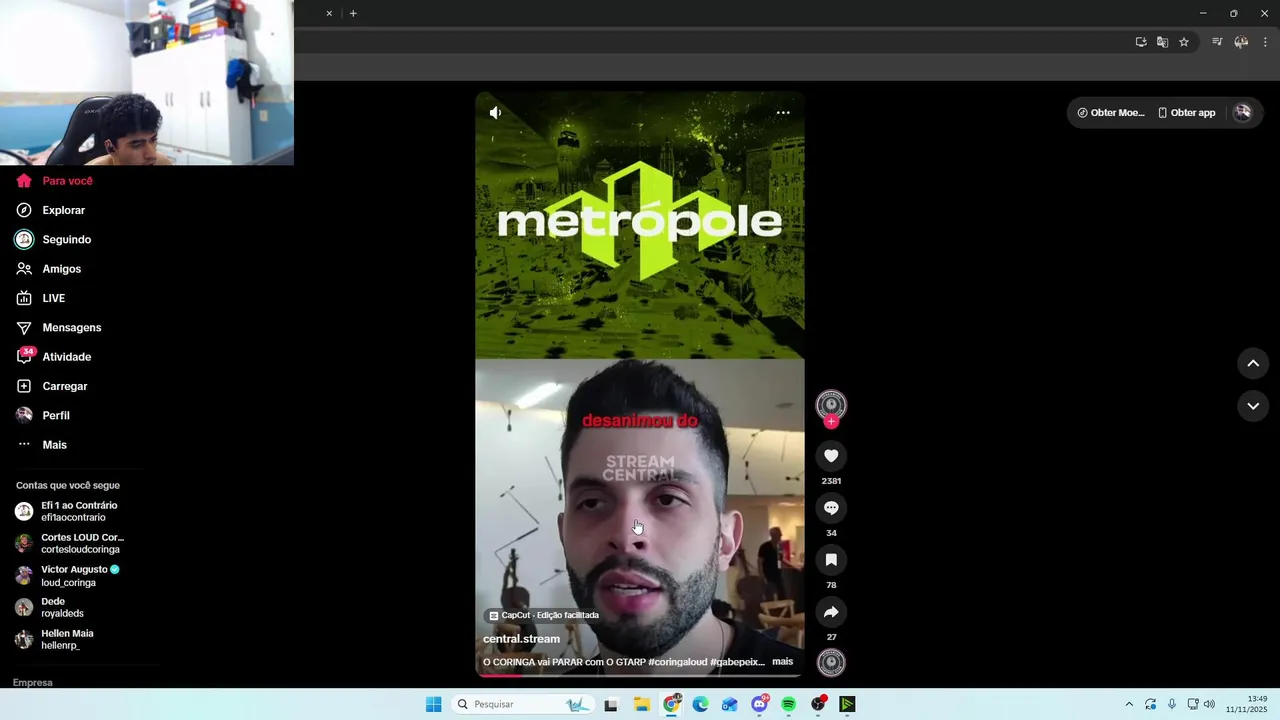
Task: Click the video to pause playback
Action: (x=640, y=385)
